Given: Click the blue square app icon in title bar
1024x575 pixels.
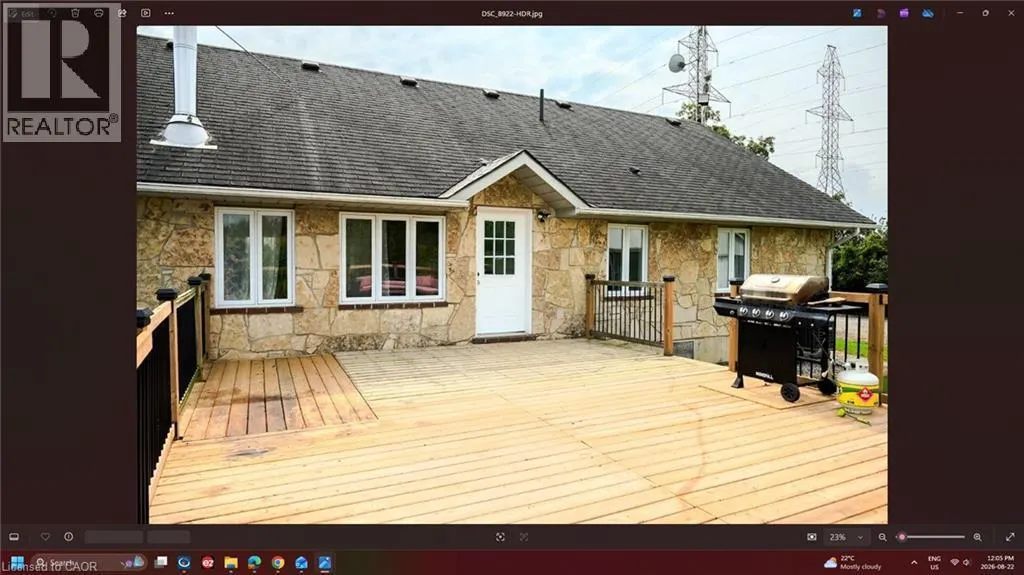Looking at the screenshot, I should (x=857, y=13).
